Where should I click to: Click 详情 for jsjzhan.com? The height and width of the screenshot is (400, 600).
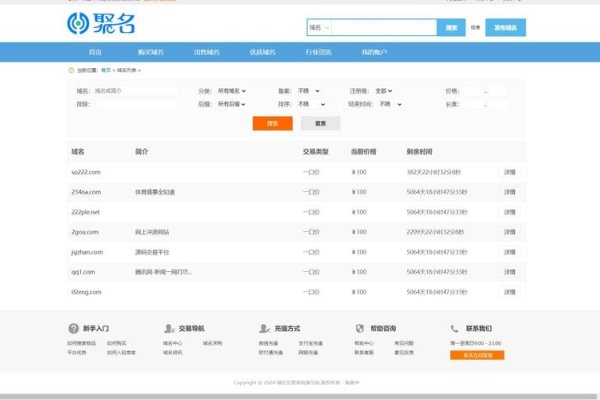(510, 252)
